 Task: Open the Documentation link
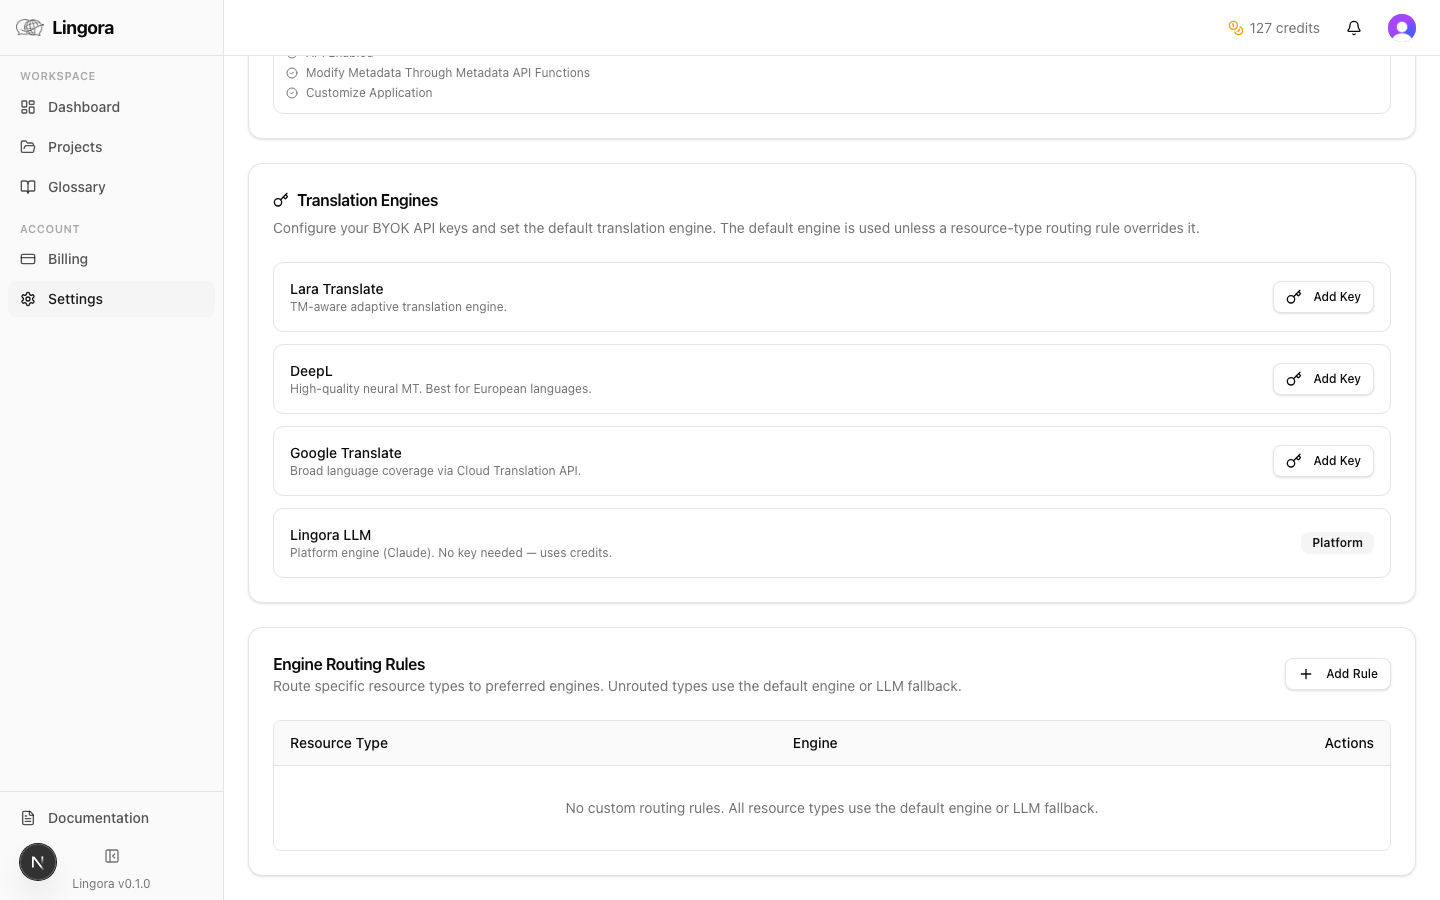click(98, 818)
